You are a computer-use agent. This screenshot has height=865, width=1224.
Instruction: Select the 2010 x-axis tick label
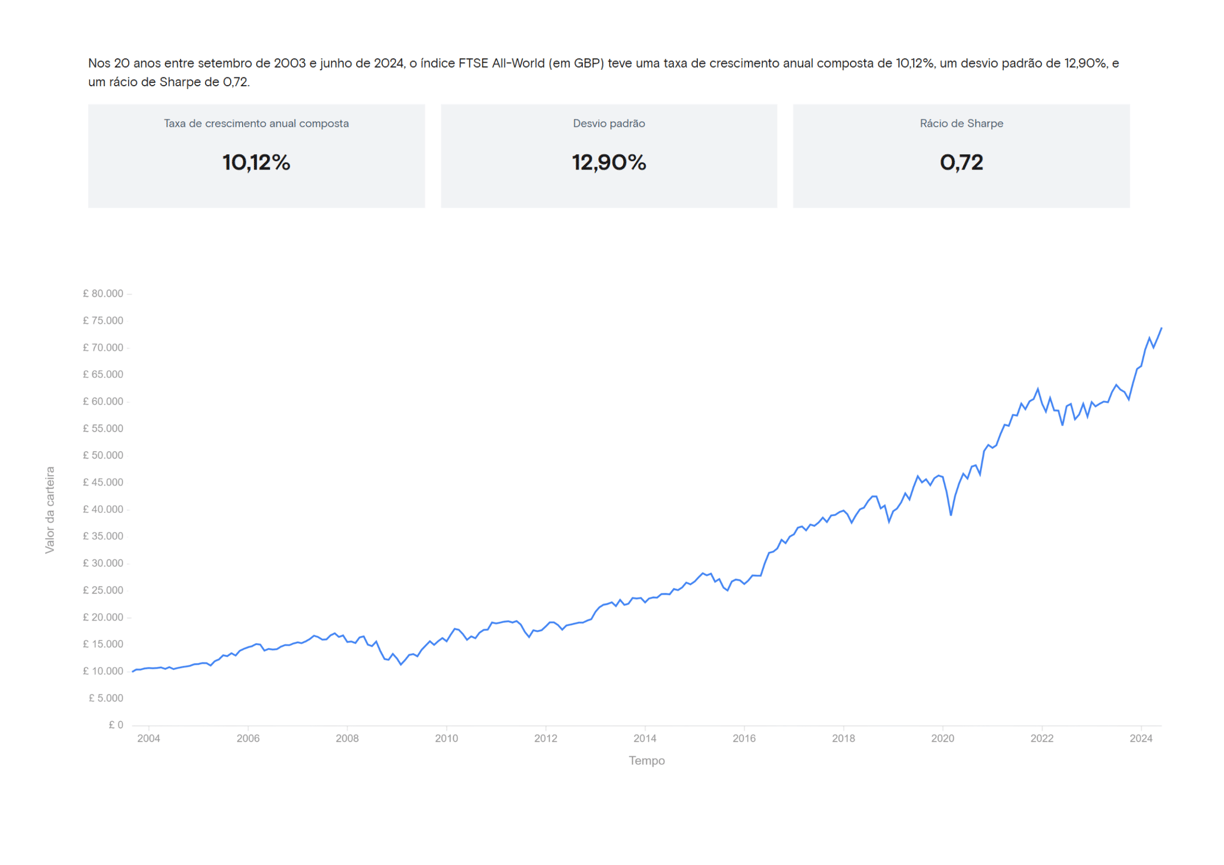446,739
